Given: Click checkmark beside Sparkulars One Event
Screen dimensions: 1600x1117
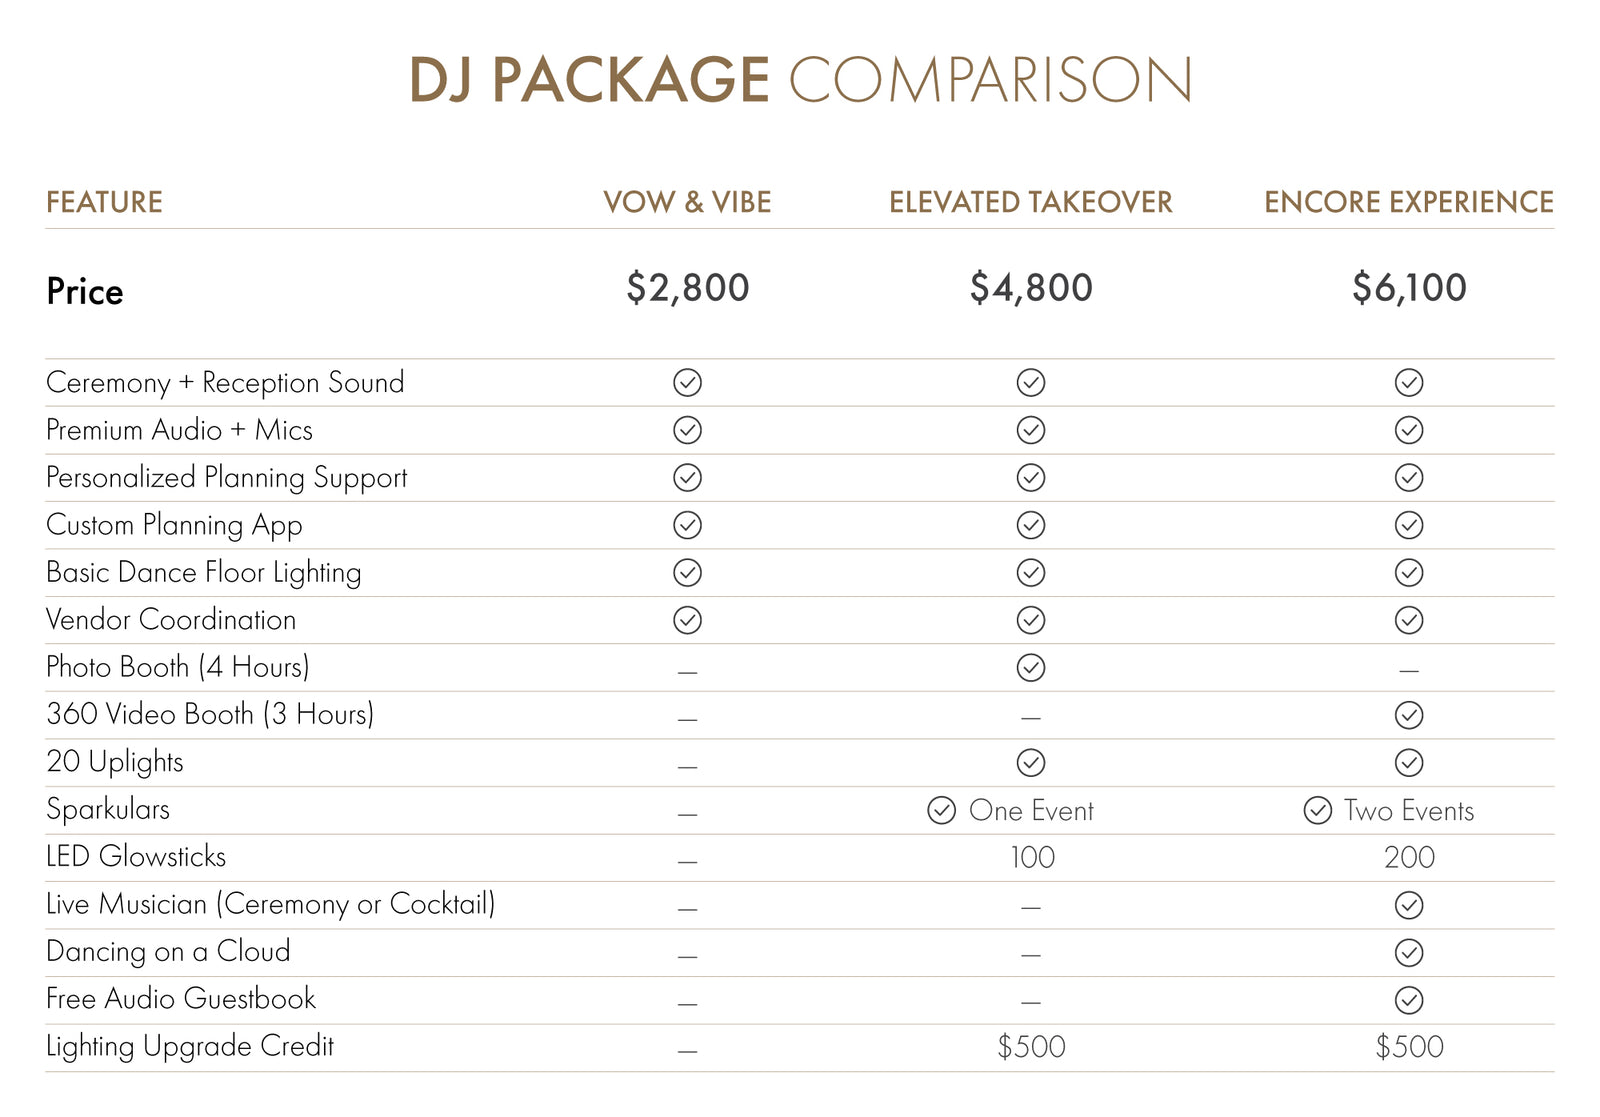Looking at the screenshot, I should [941, 810].
